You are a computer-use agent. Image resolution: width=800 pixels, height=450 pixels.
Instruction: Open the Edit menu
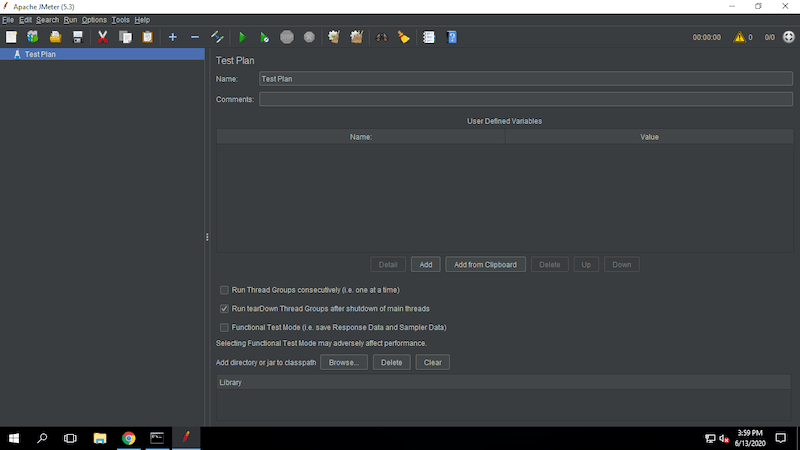pyautogui.click(x=25, y=20)
